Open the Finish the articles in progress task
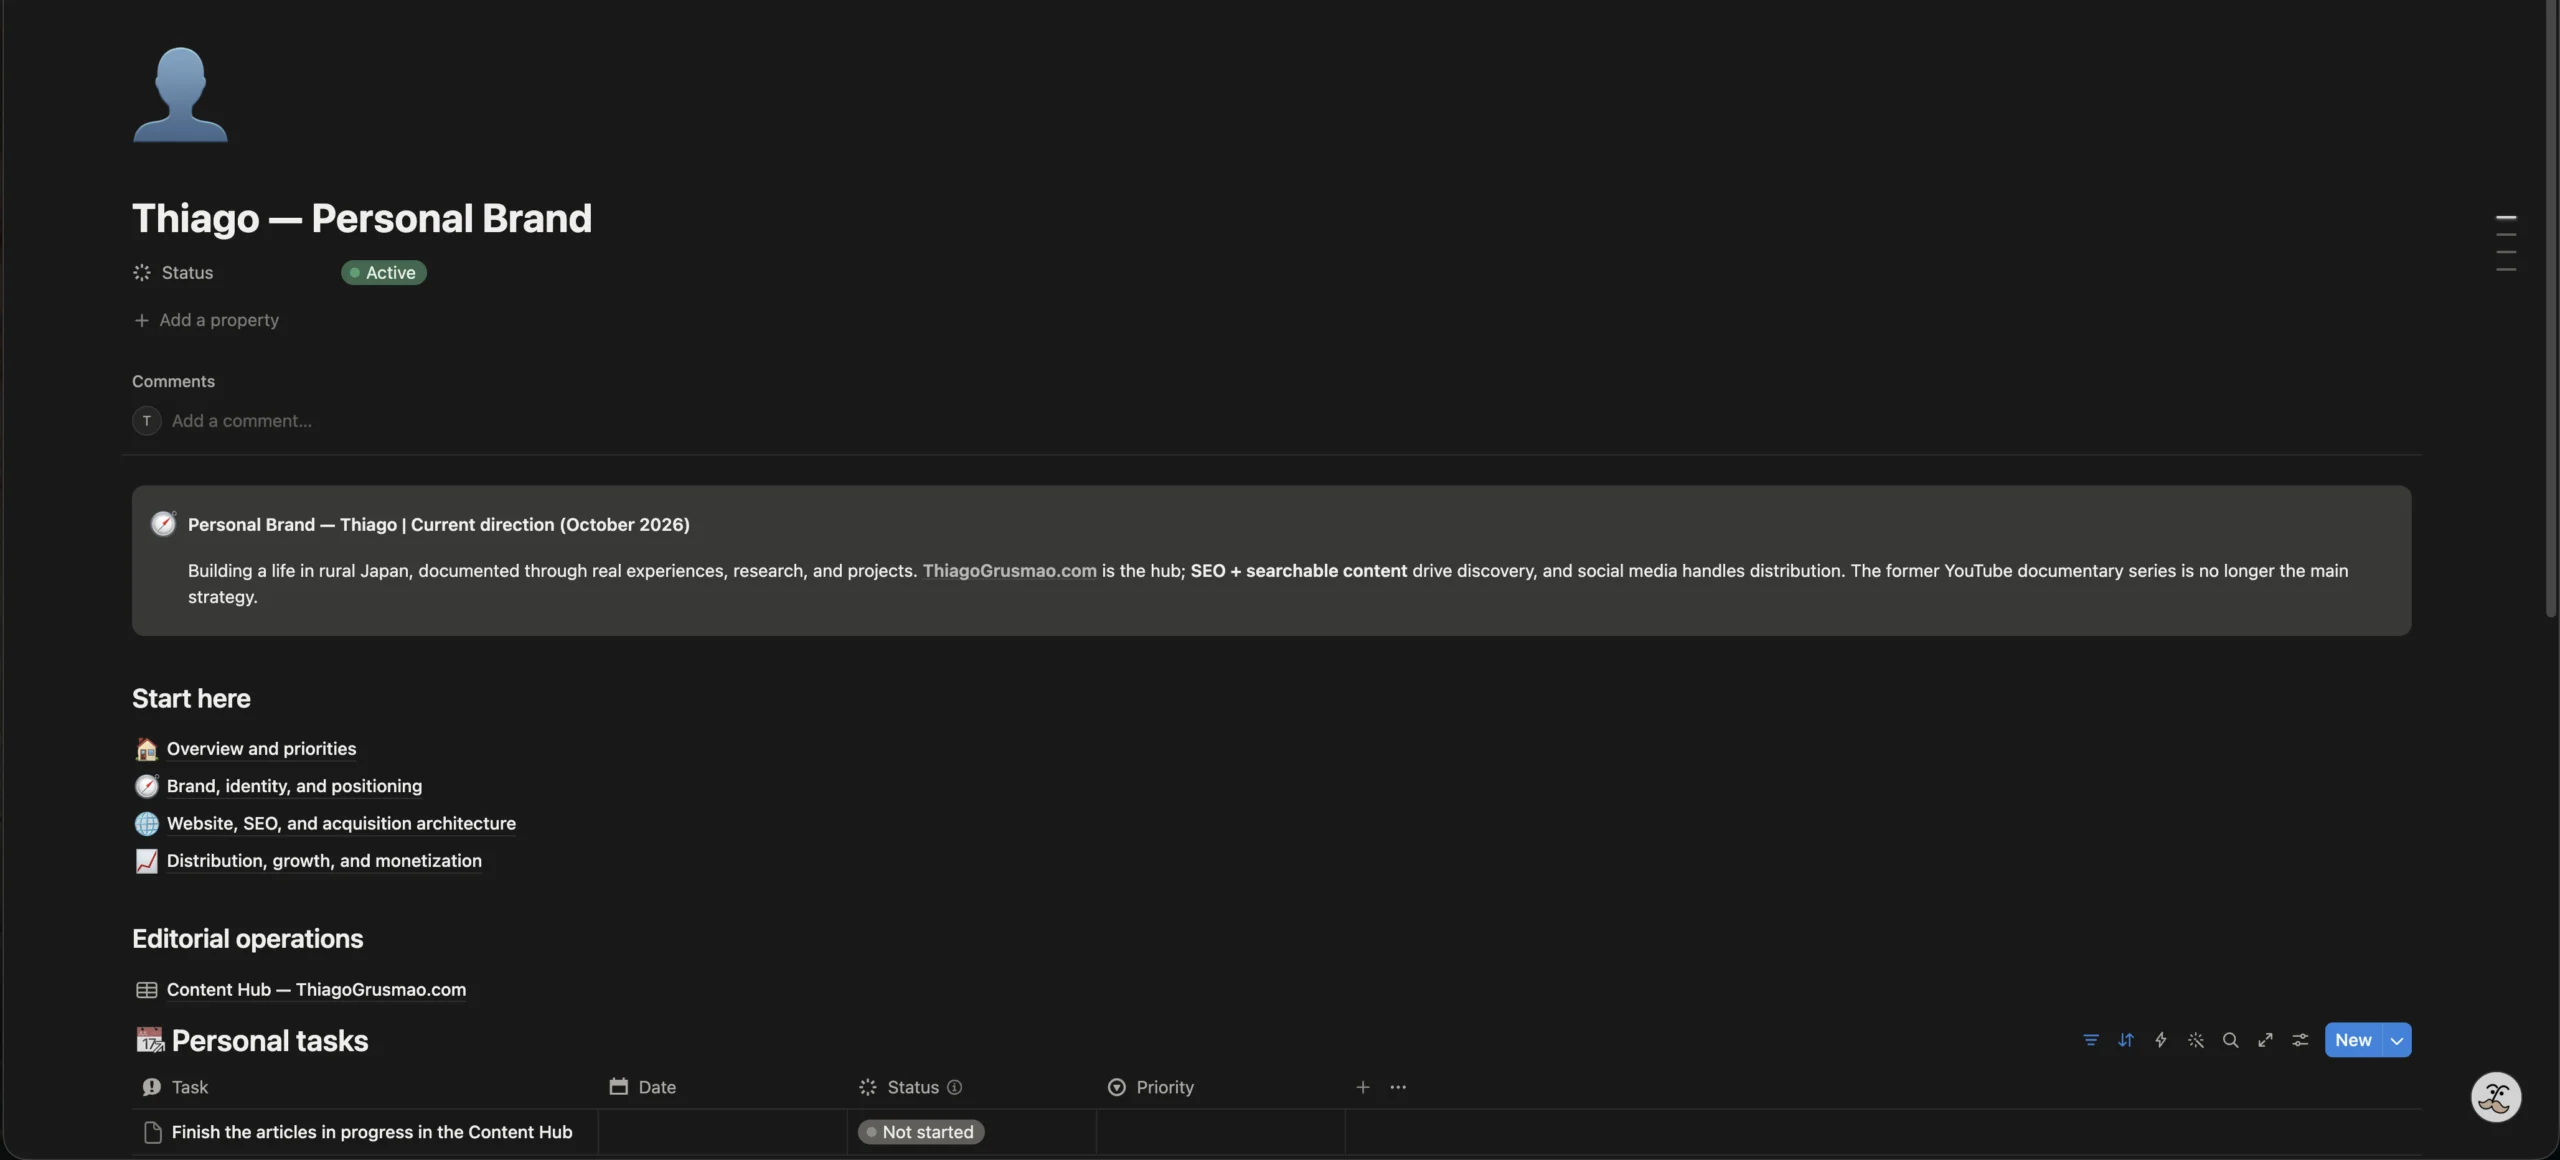 tap(372, 1132)
